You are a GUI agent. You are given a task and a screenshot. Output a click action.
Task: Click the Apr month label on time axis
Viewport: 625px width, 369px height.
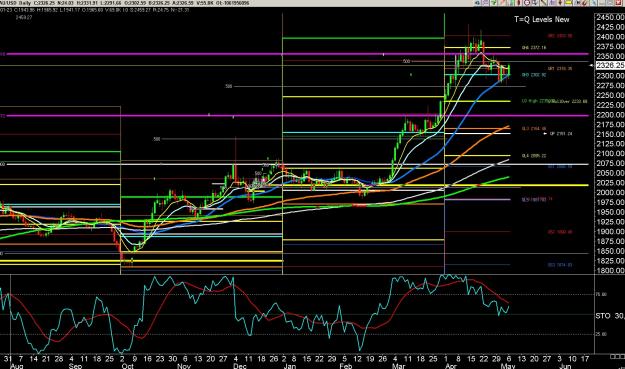(451, 366)
